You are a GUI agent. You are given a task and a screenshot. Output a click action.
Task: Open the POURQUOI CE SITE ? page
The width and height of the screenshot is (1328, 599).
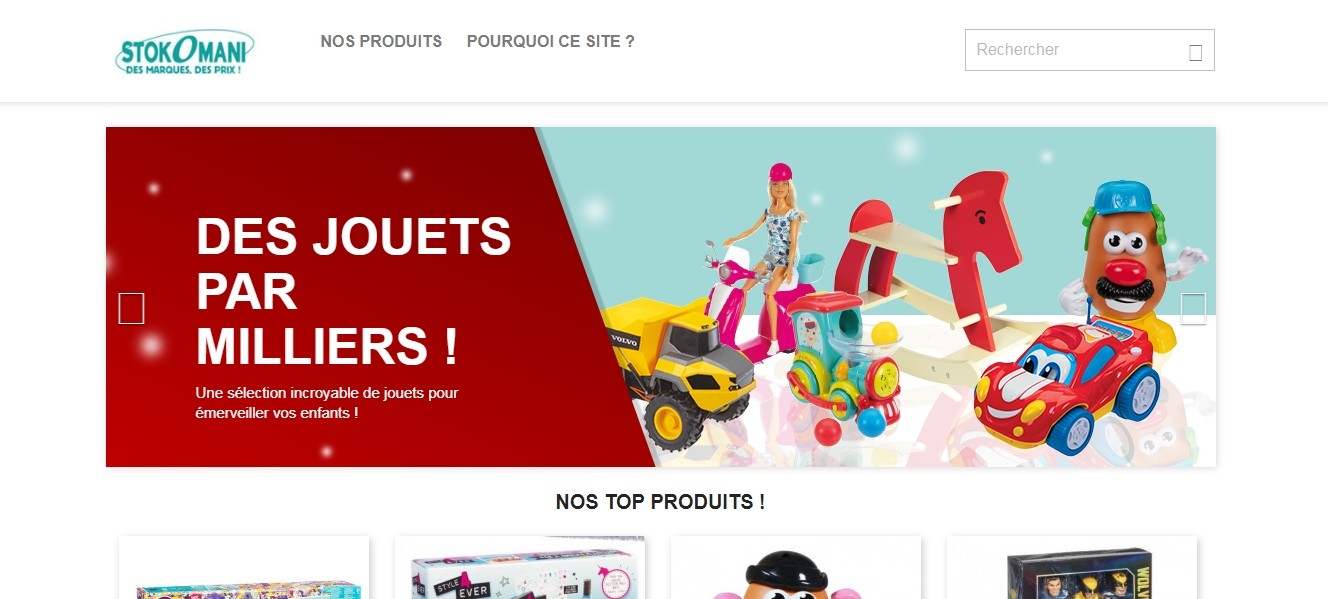(x=551, y=42)
